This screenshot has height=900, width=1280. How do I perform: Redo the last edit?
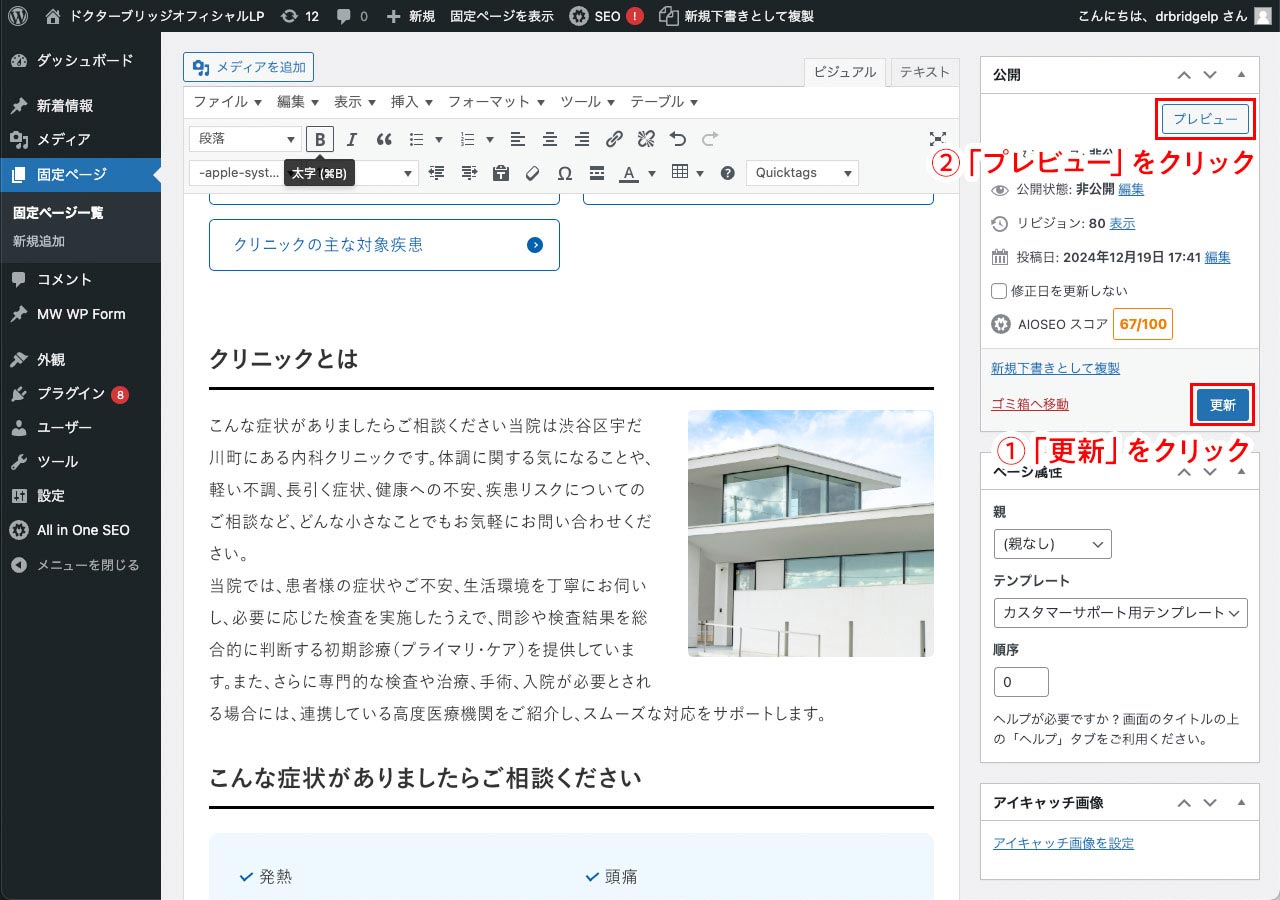point(710,139)
